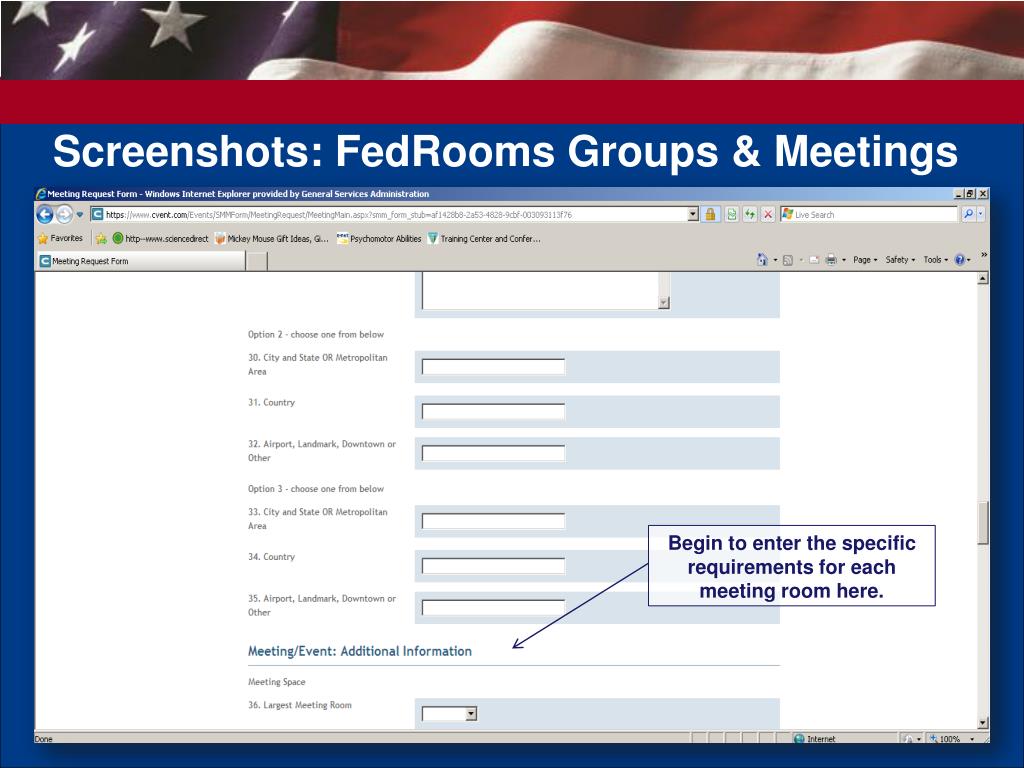The width and height of the screenshot is (1024, 768).
Task: Click the Option 2 - choose one text
Action: (315, 334)
